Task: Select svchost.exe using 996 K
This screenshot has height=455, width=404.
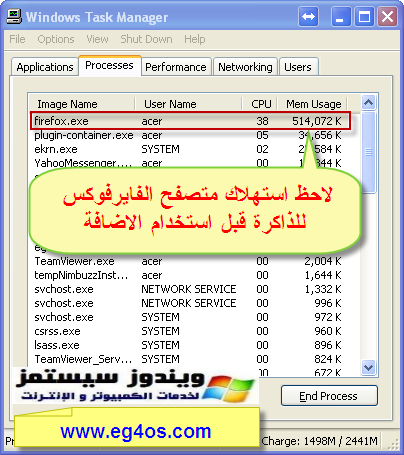Action: pyautogui.click(x=188, y=303)
